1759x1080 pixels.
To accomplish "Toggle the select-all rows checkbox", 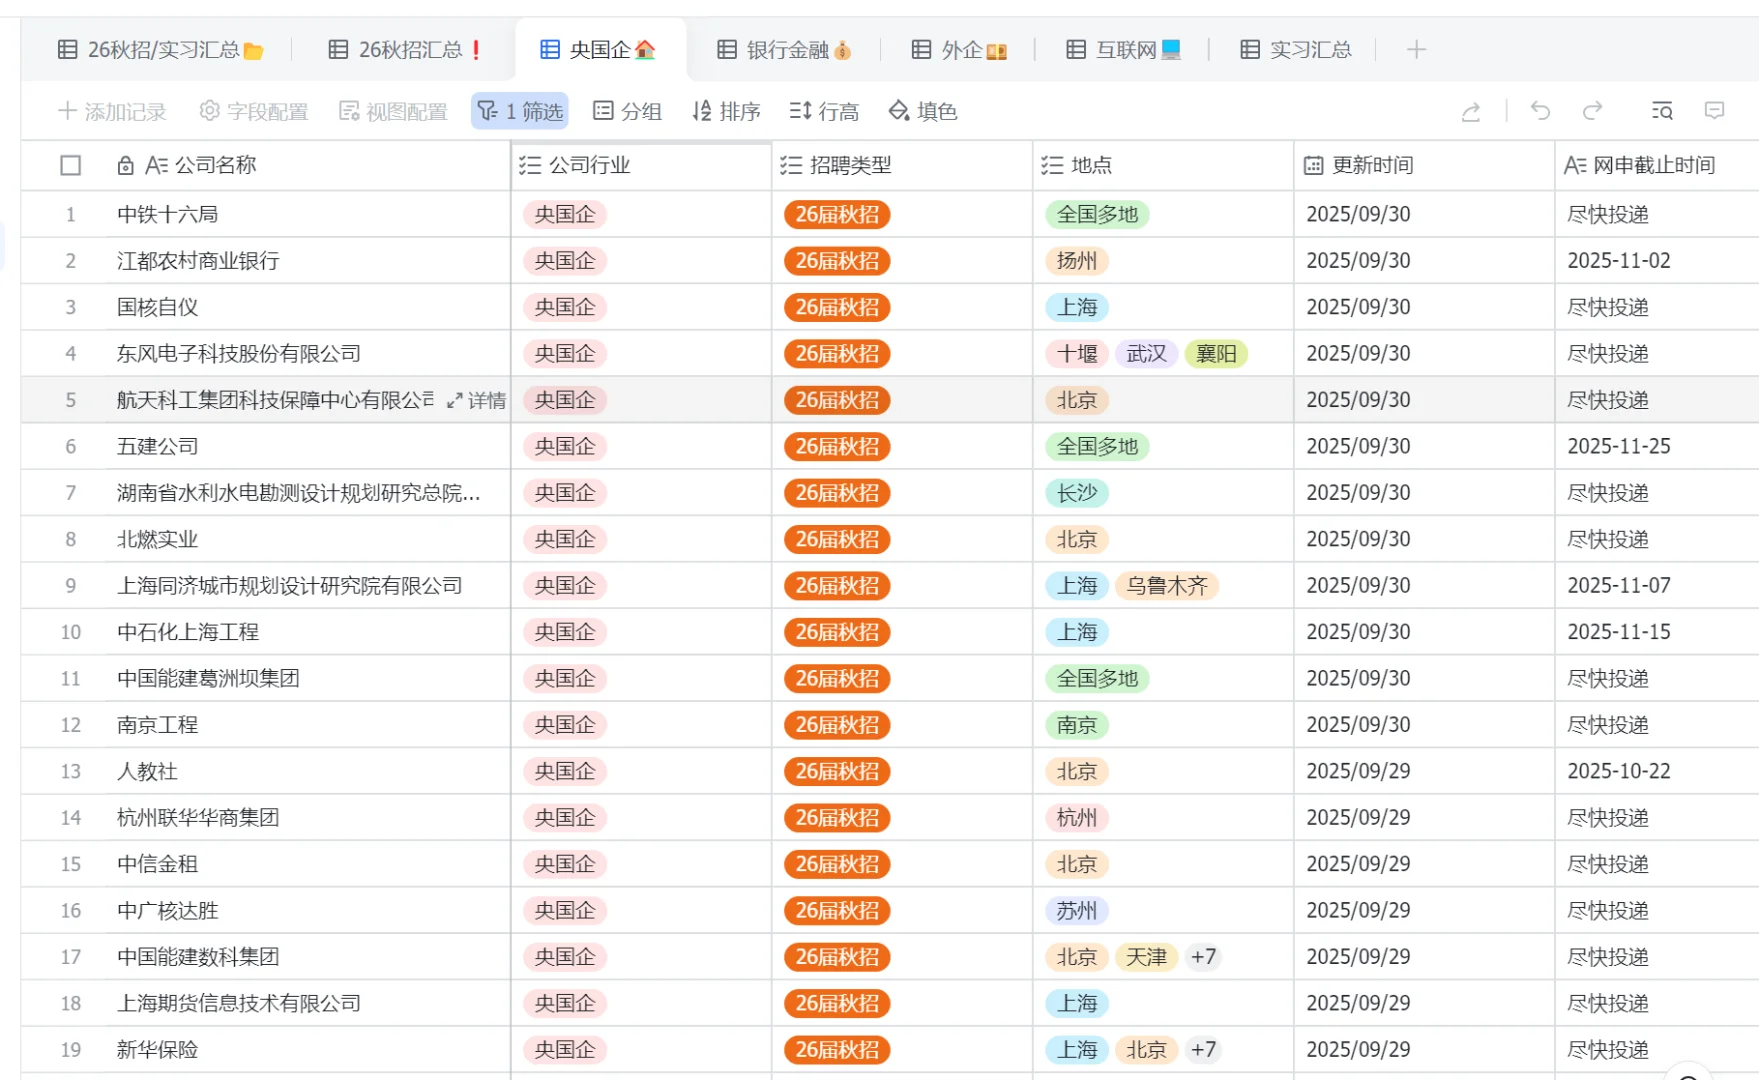I will pos(70,165).
